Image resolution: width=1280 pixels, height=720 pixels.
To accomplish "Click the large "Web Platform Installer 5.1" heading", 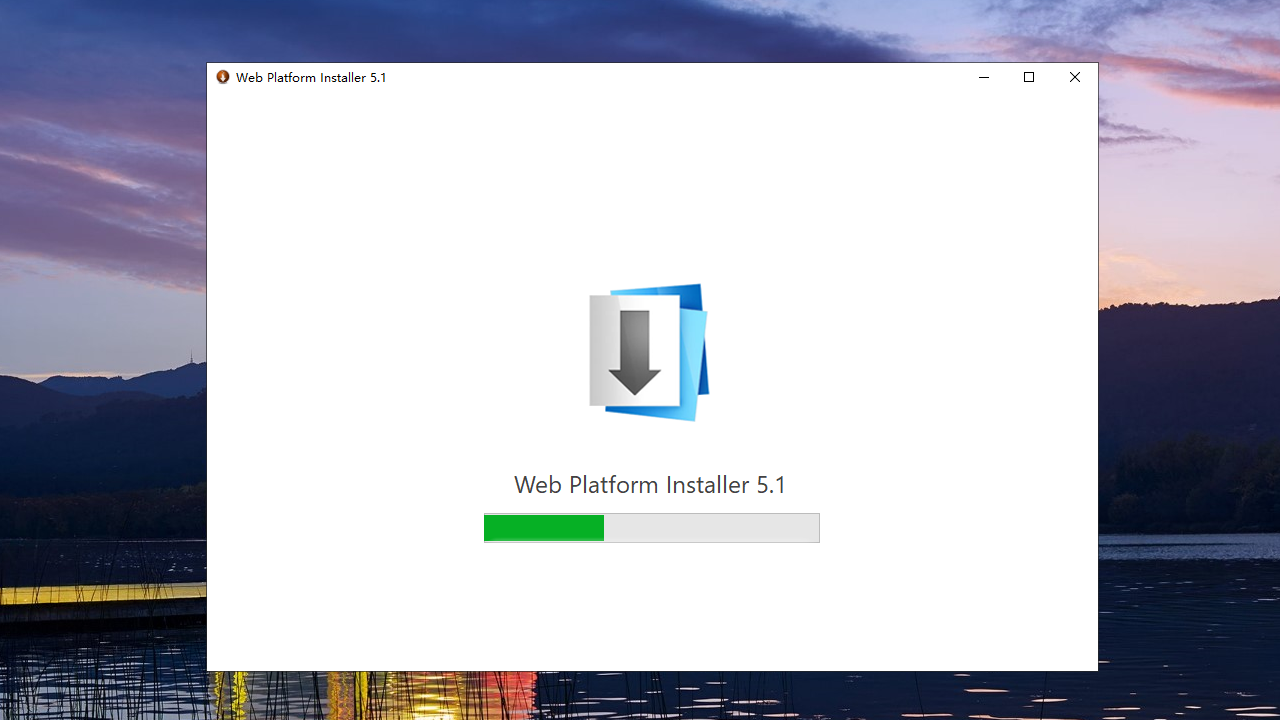I will (650, 485).
